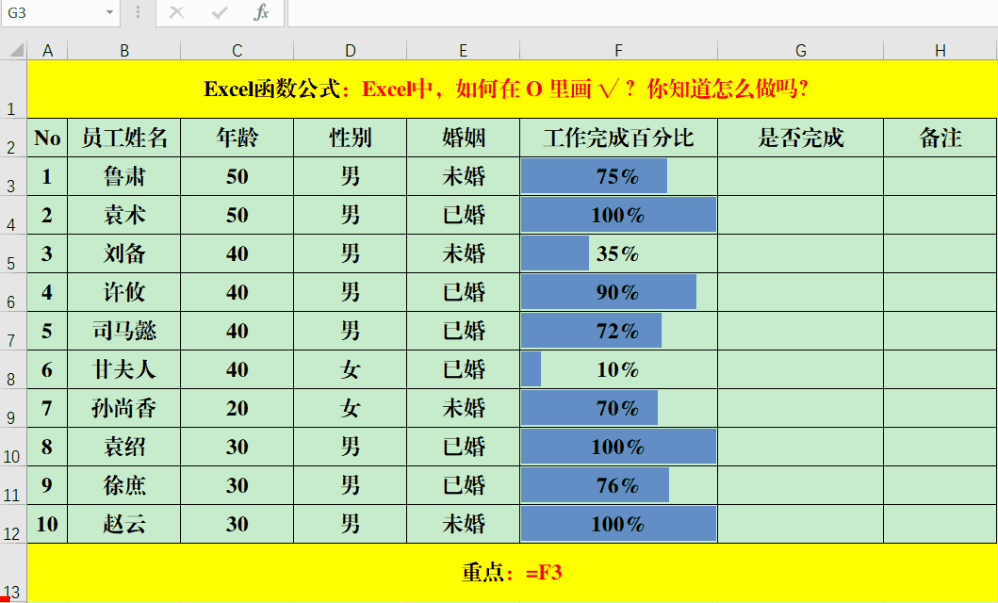Click the 72% progress cell
The image size is (998, 603).
[618, 331]
